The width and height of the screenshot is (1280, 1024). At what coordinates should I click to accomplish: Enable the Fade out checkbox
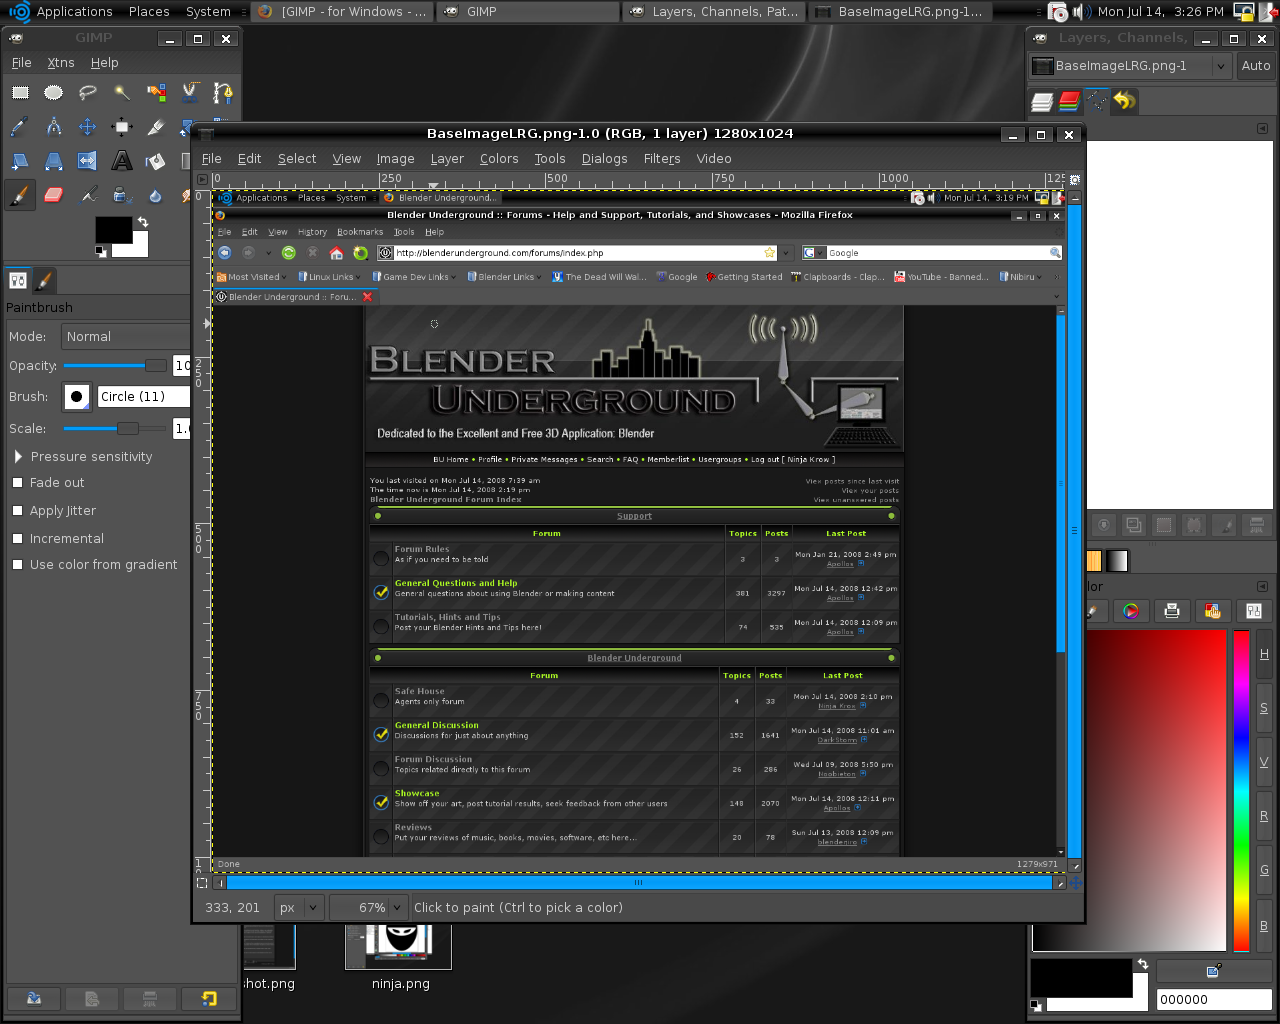(17, 483)
